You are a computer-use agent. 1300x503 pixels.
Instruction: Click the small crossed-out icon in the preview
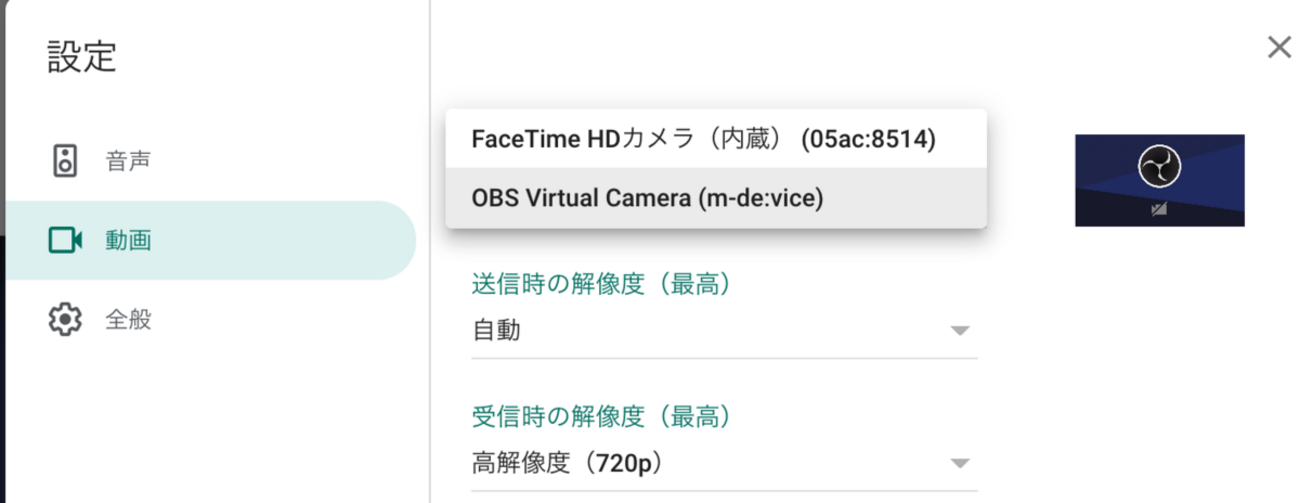coord(1159,211)
